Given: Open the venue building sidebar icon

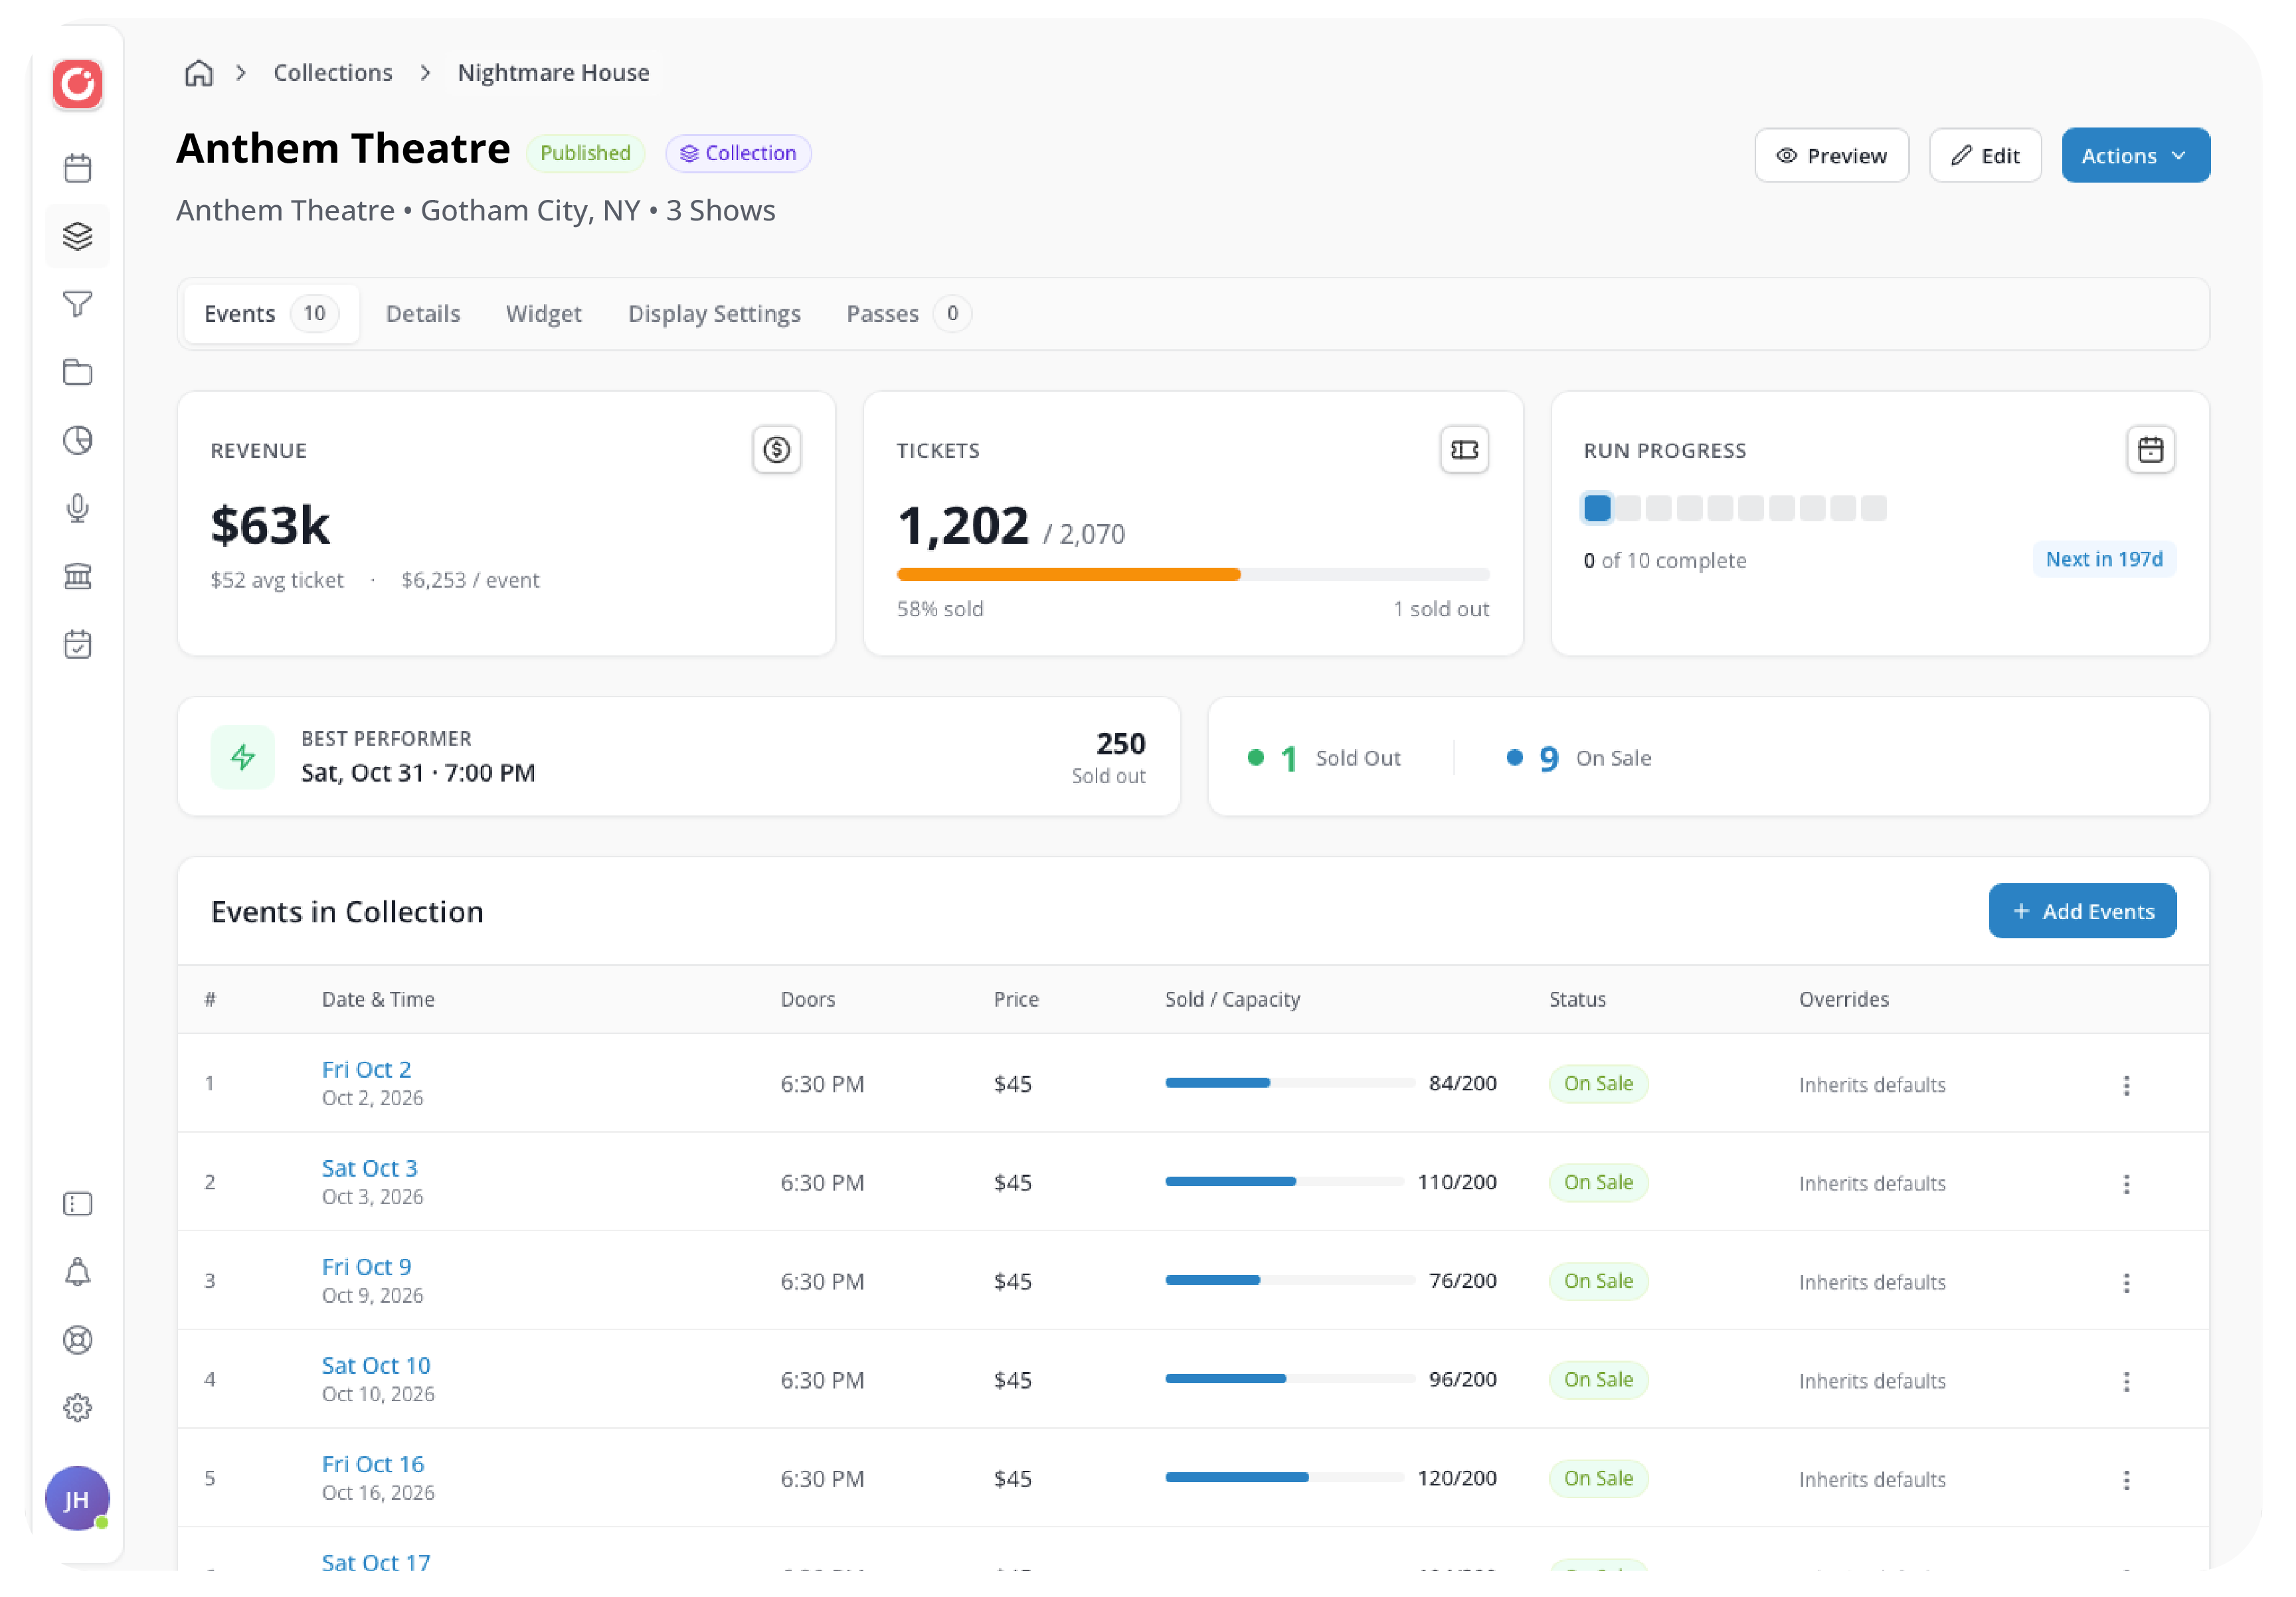Looking at the screenshot, I should [x=78, y=576].
